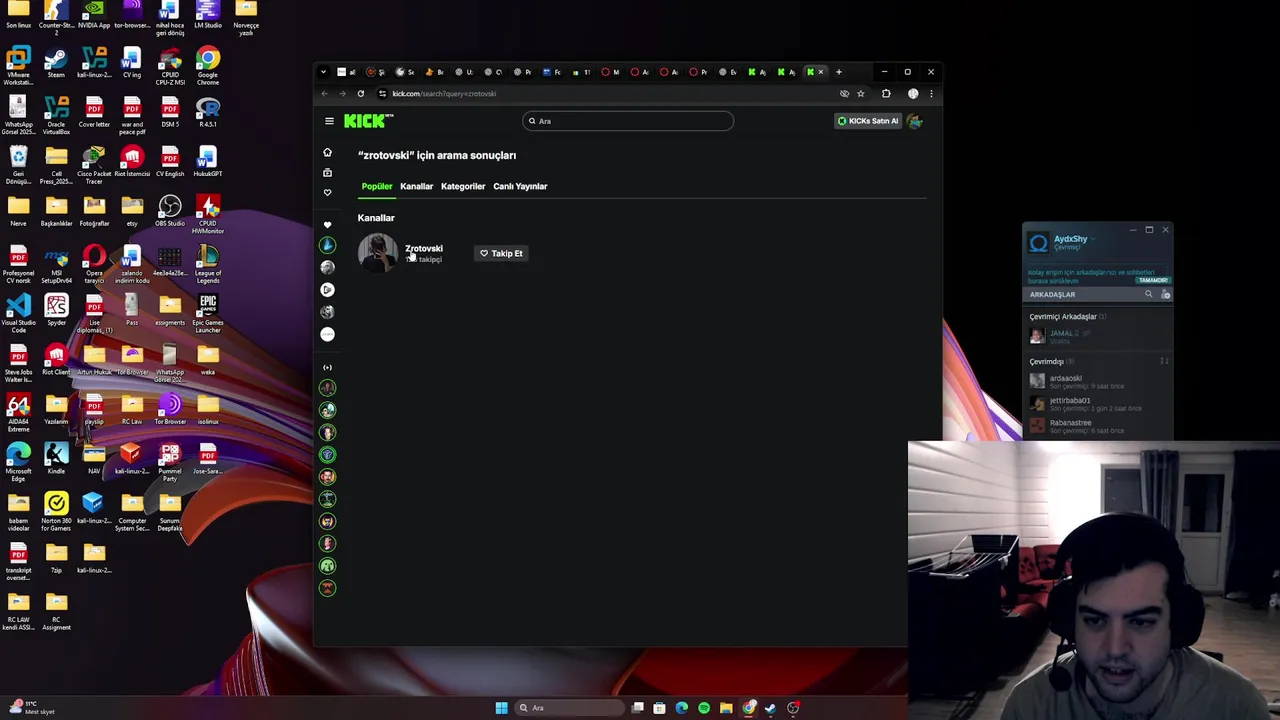Select the R 4.5.1 desktop icon
Screen dimensions: 1280x720
coord(208,112)
